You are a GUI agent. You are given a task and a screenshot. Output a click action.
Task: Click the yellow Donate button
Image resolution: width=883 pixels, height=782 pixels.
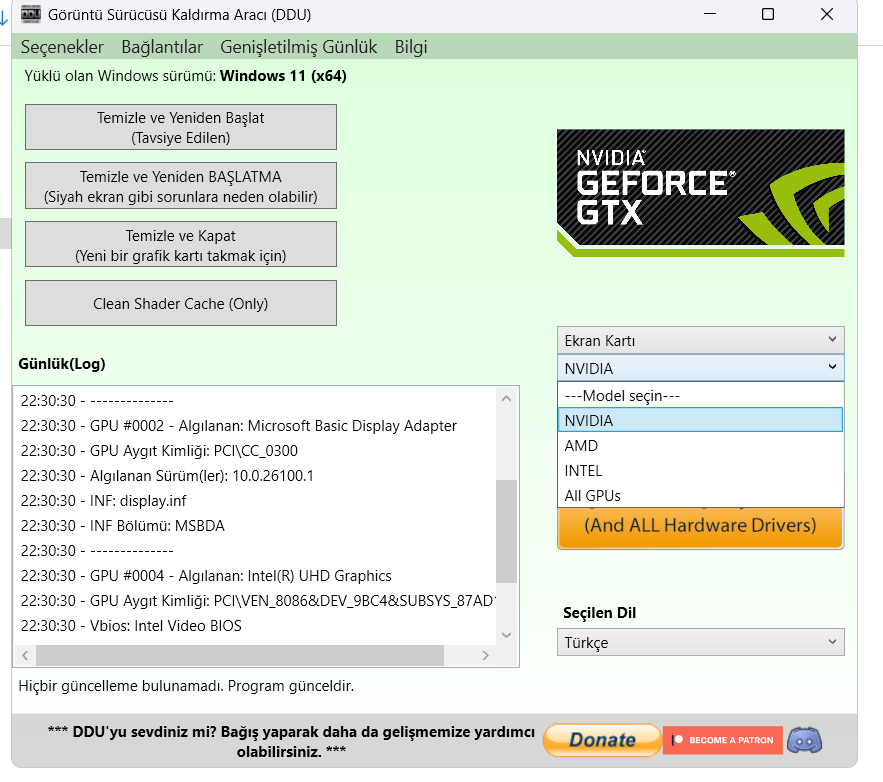[602, 740]
